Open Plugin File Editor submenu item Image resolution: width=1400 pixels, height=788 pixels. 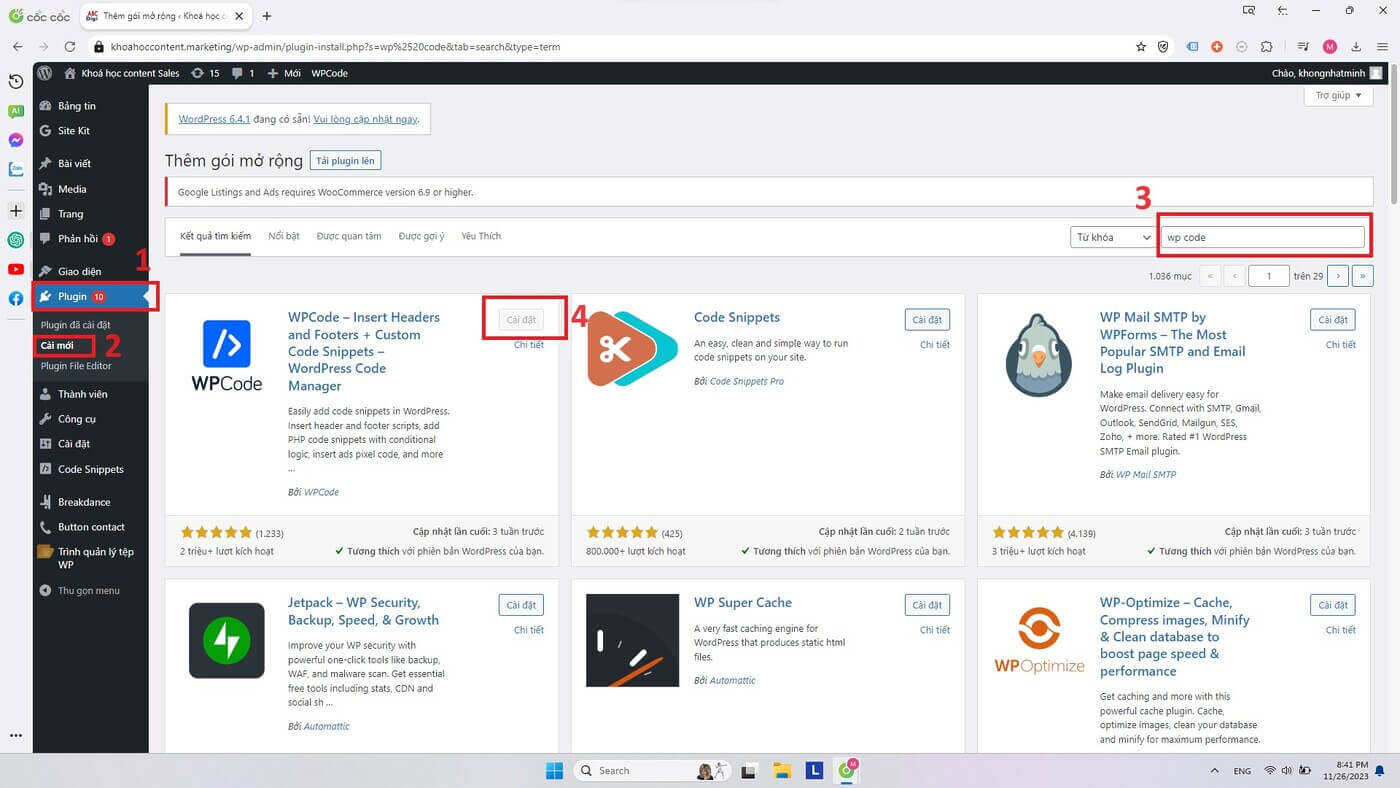[76, 365]
